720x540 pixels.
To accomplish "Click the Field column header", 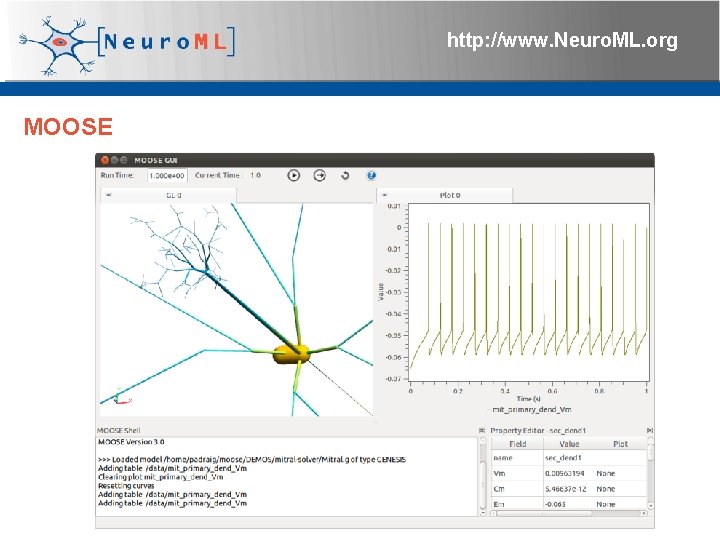I will coord(518,444).
